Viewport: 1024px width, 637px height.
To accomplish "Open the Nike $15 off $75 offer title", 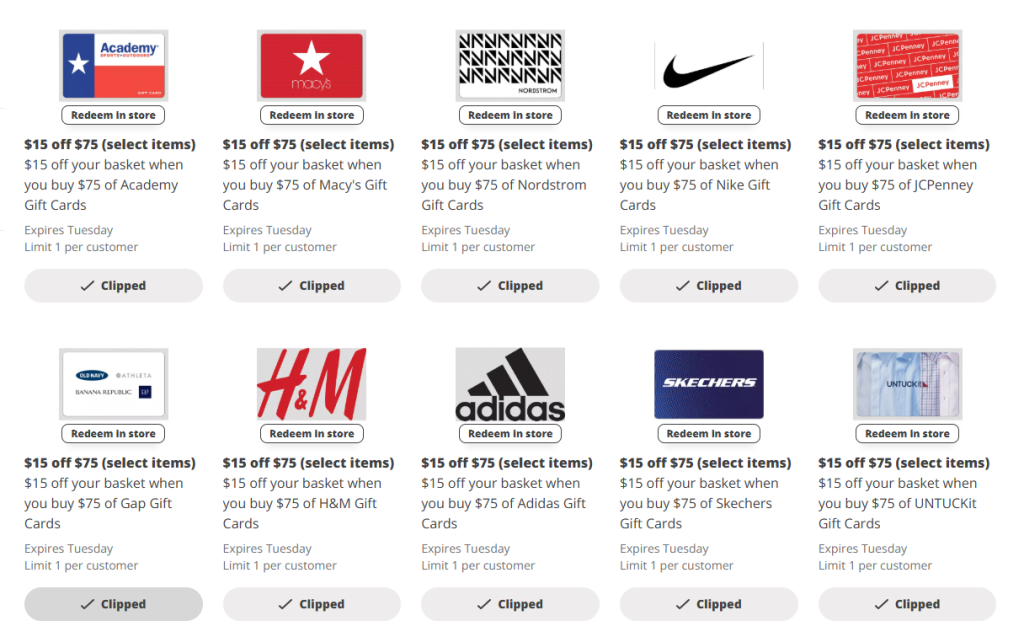I will tap(705, 144).
